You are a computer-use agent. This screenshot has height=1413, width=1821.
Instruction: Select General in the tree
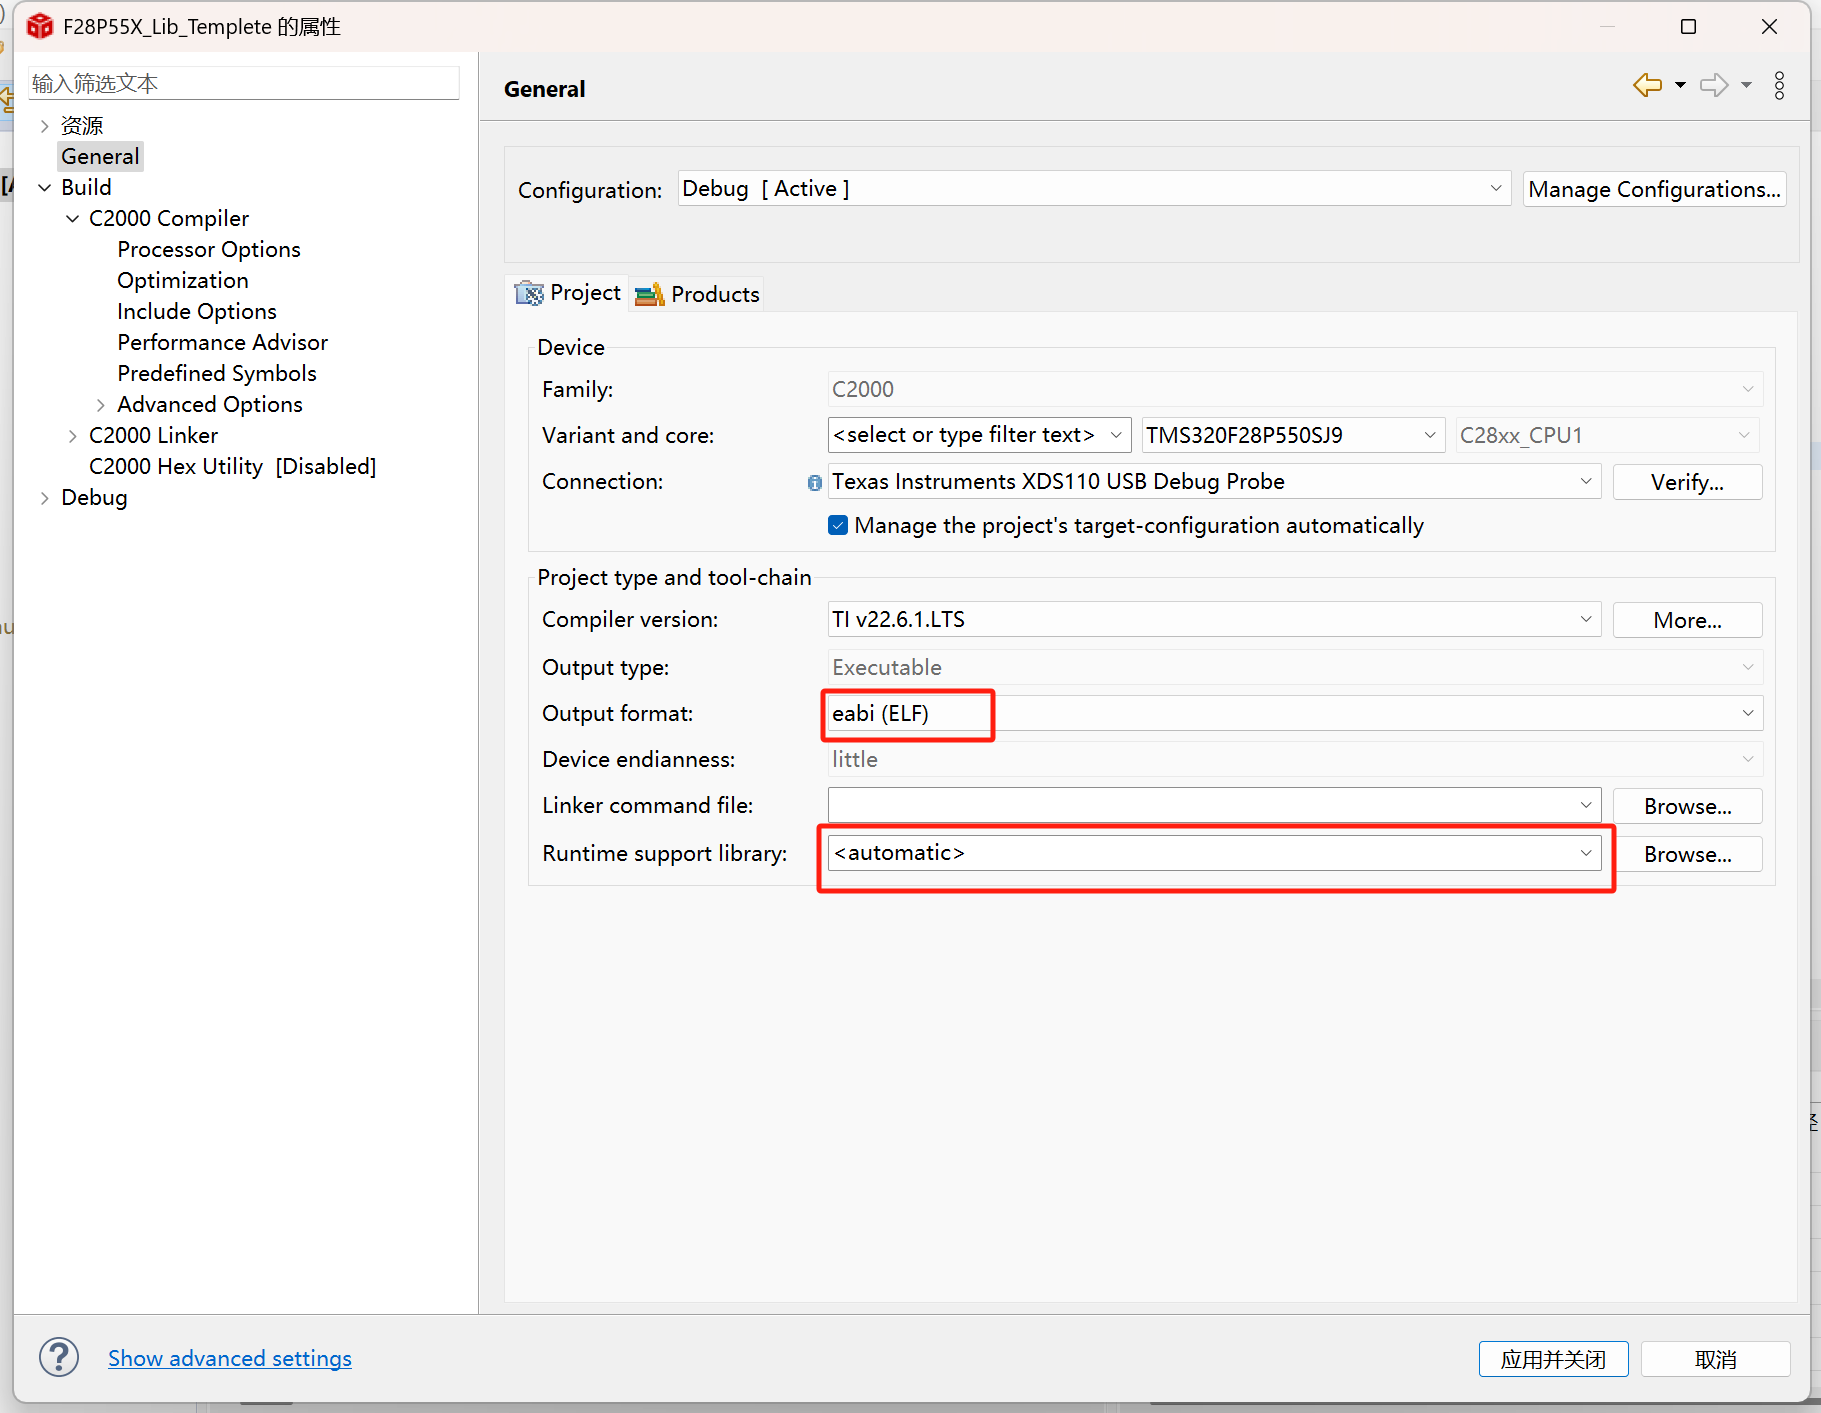tap(100, 156)
